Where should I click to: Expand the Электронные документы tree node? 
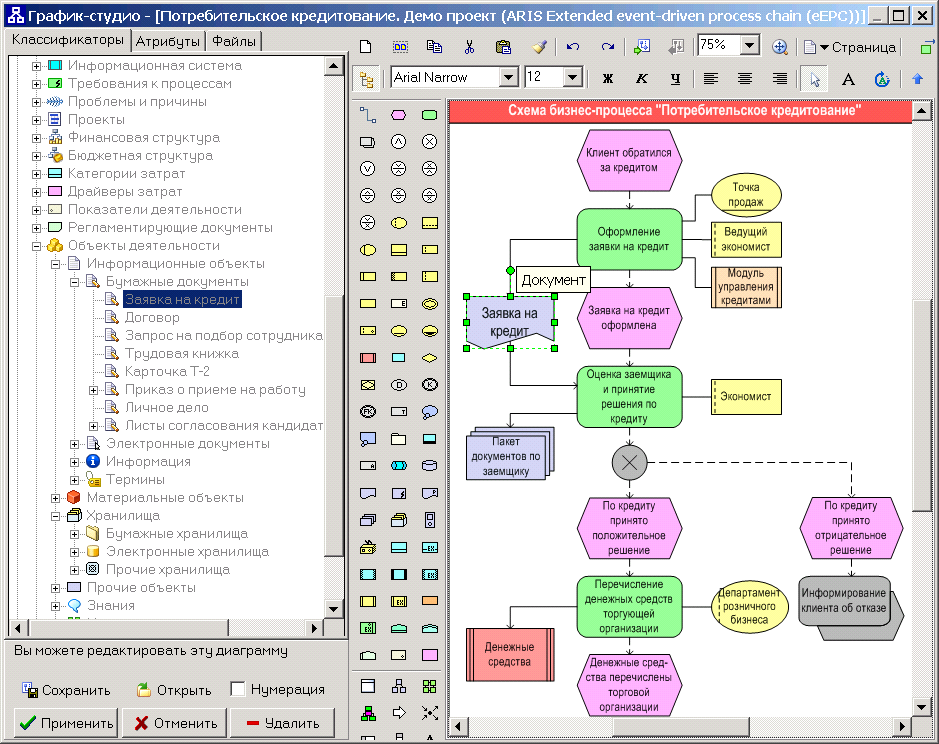tap(74, 444)
